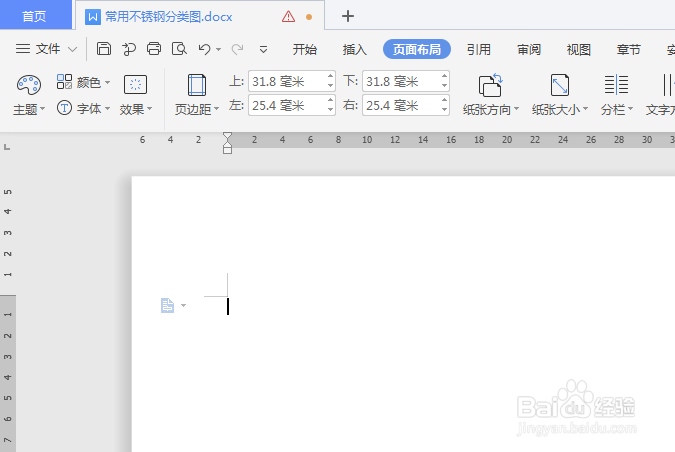Expand the 页边距 dropdown label

pyautogui.click(x=197, y=109)
